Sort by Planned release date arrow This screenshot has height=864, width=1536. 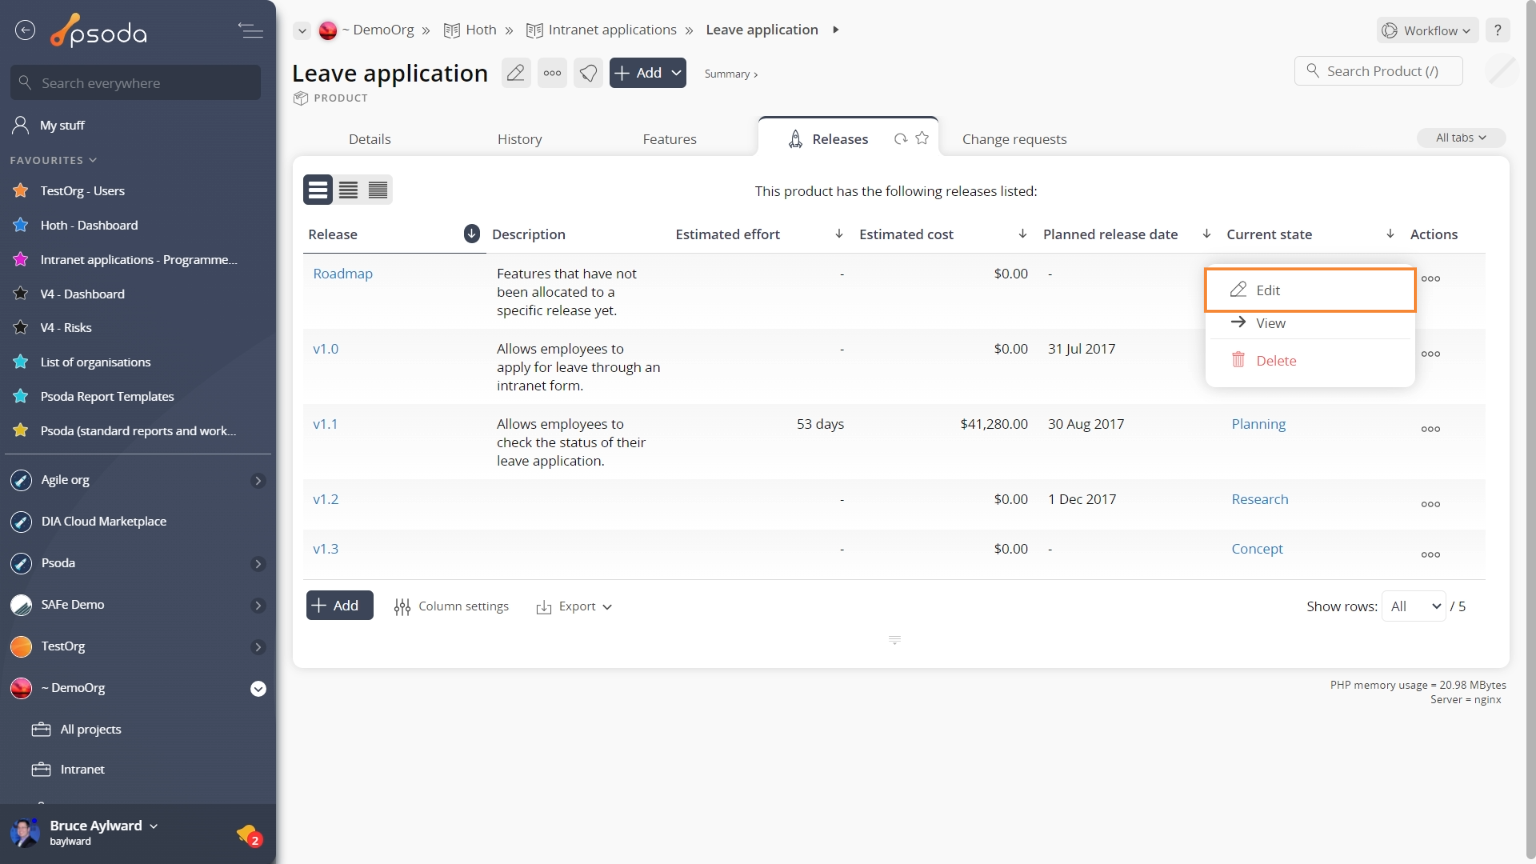(x=1206, y=234)
